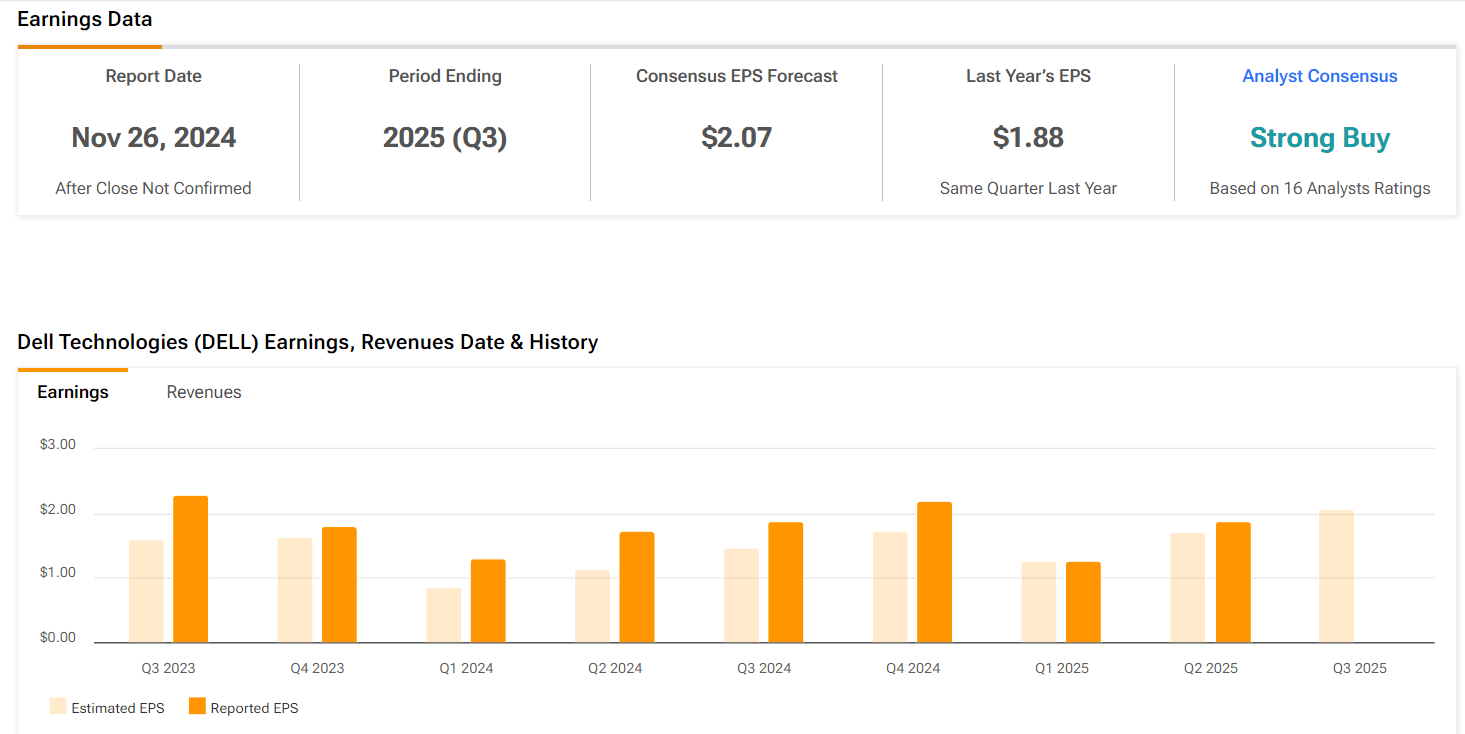This screenshot has height=734, width=1465.
Task: Click the Last Year's EPS label
Action: click(x=1028, y=76)
